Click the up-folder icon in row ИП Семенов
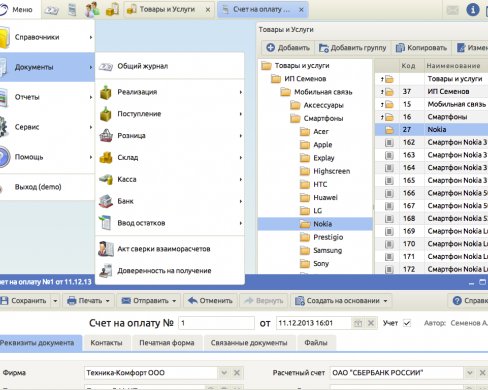 tap(387, 92)
